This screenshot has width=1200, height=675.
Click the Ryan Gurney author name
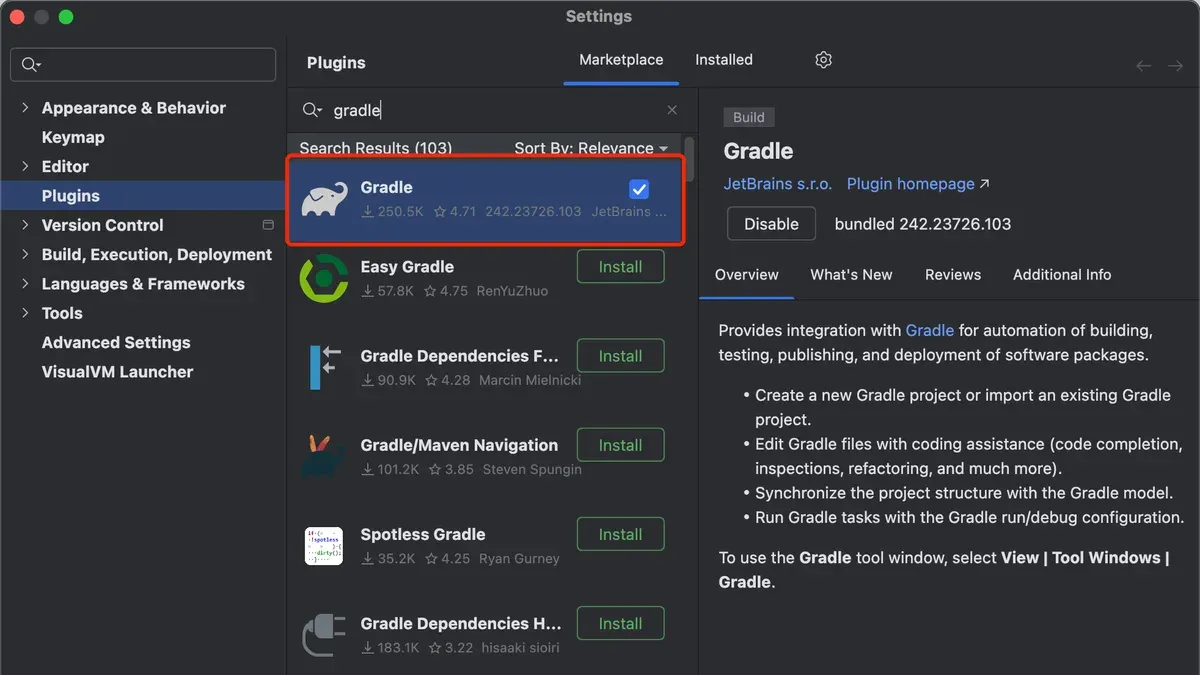519,558
